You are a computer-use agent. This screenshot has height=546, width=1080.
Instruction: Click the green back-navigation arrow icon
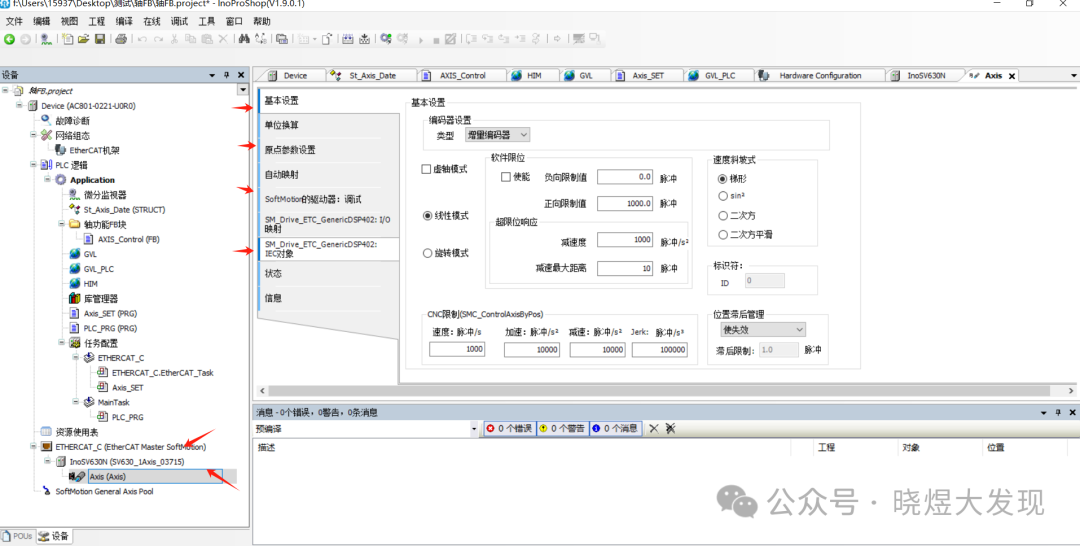pyautogui.click(x=9, y=39)
